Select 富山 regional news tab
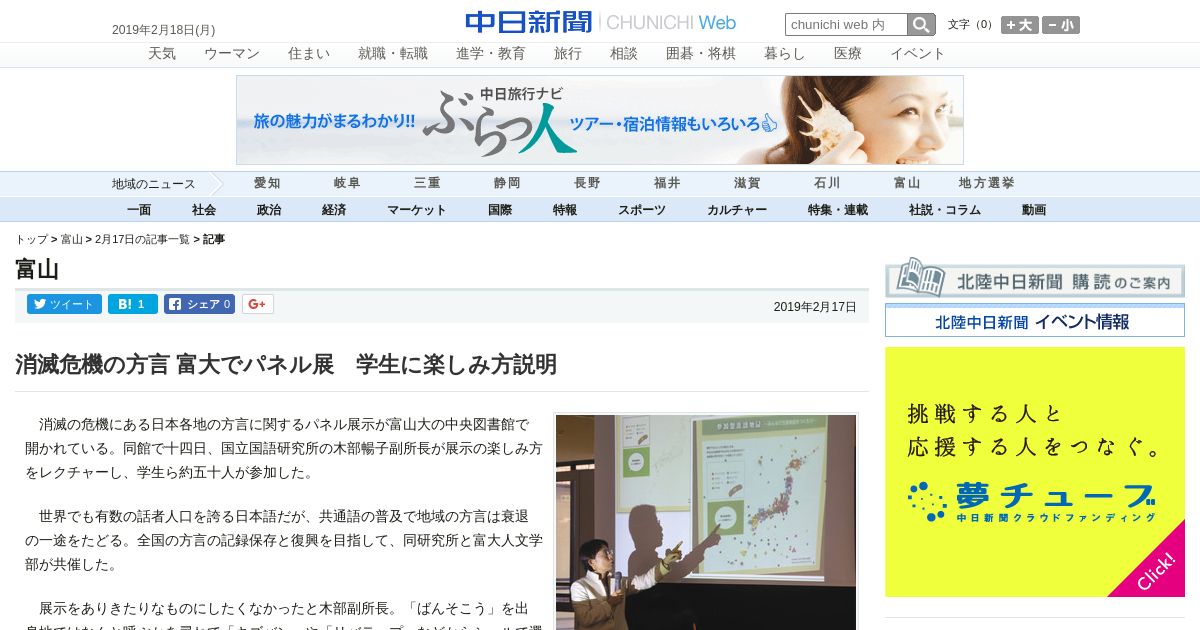Screen dimensions: 1200x630 click(x=907, y=184)
